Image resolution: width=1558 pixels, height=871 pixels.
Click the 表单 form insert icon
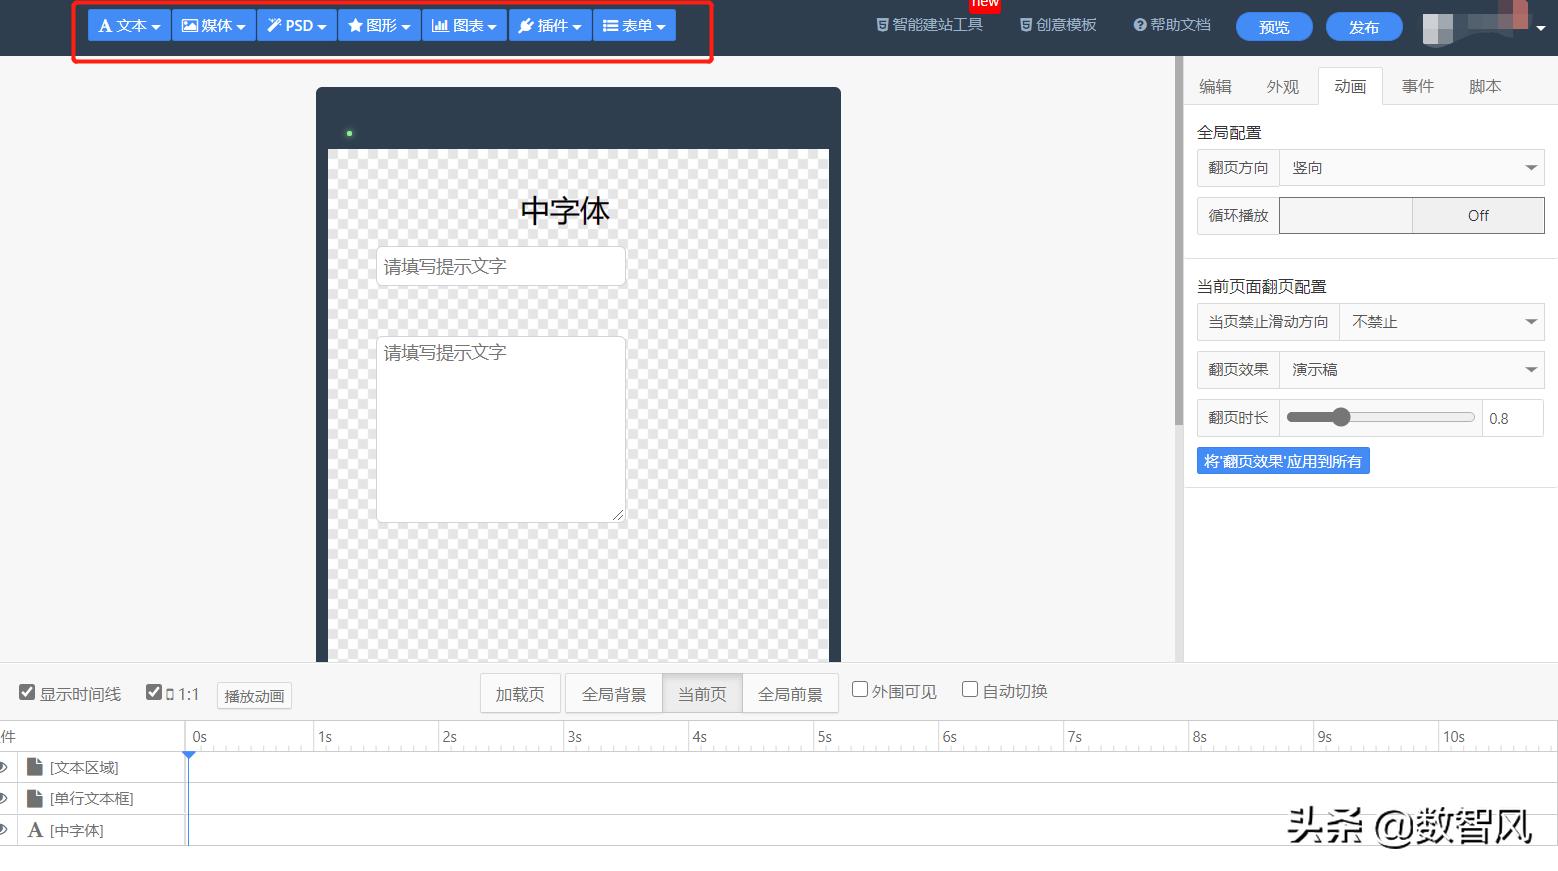click(634, 25)
